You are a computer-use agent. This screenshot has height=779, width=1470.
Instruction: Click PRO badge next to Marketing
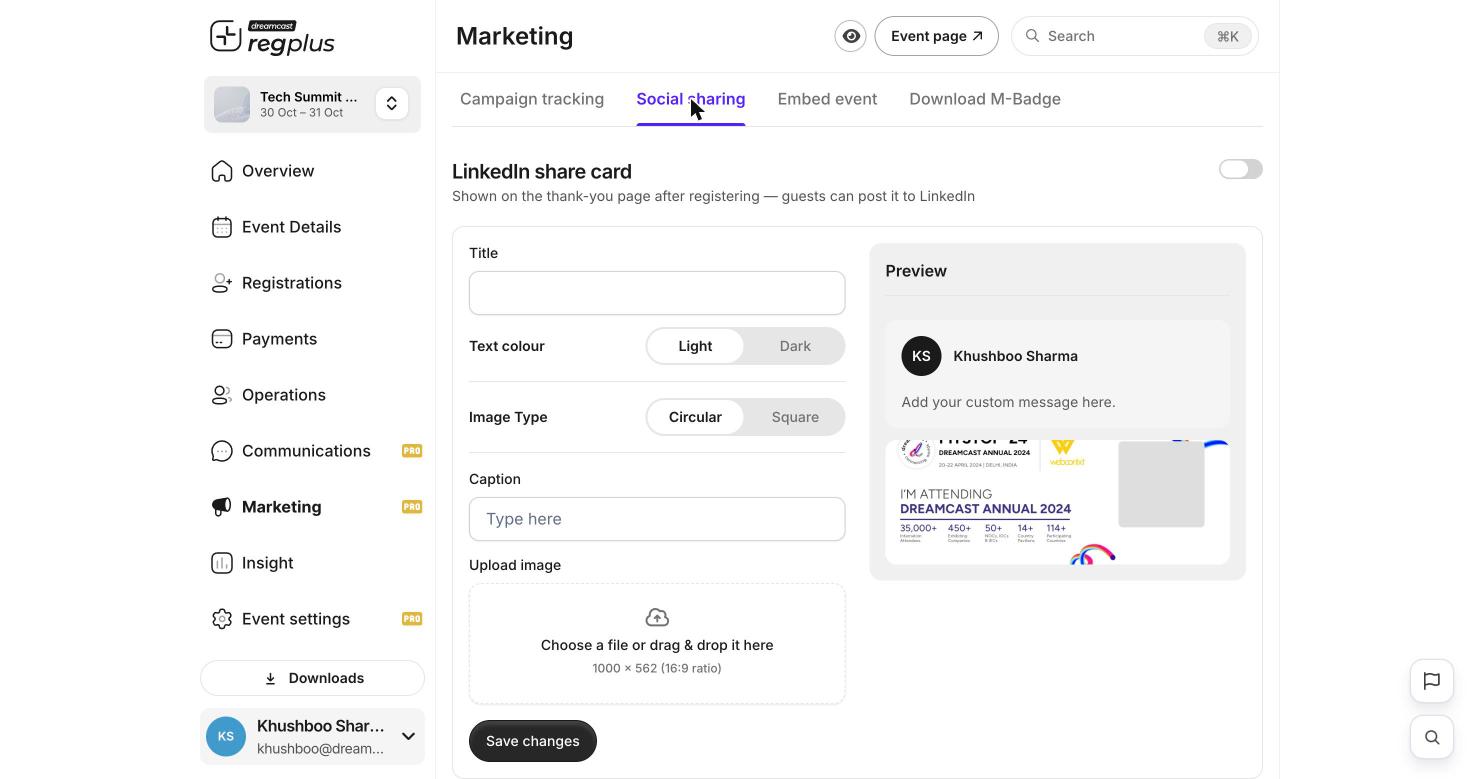(x=412, y=507)
